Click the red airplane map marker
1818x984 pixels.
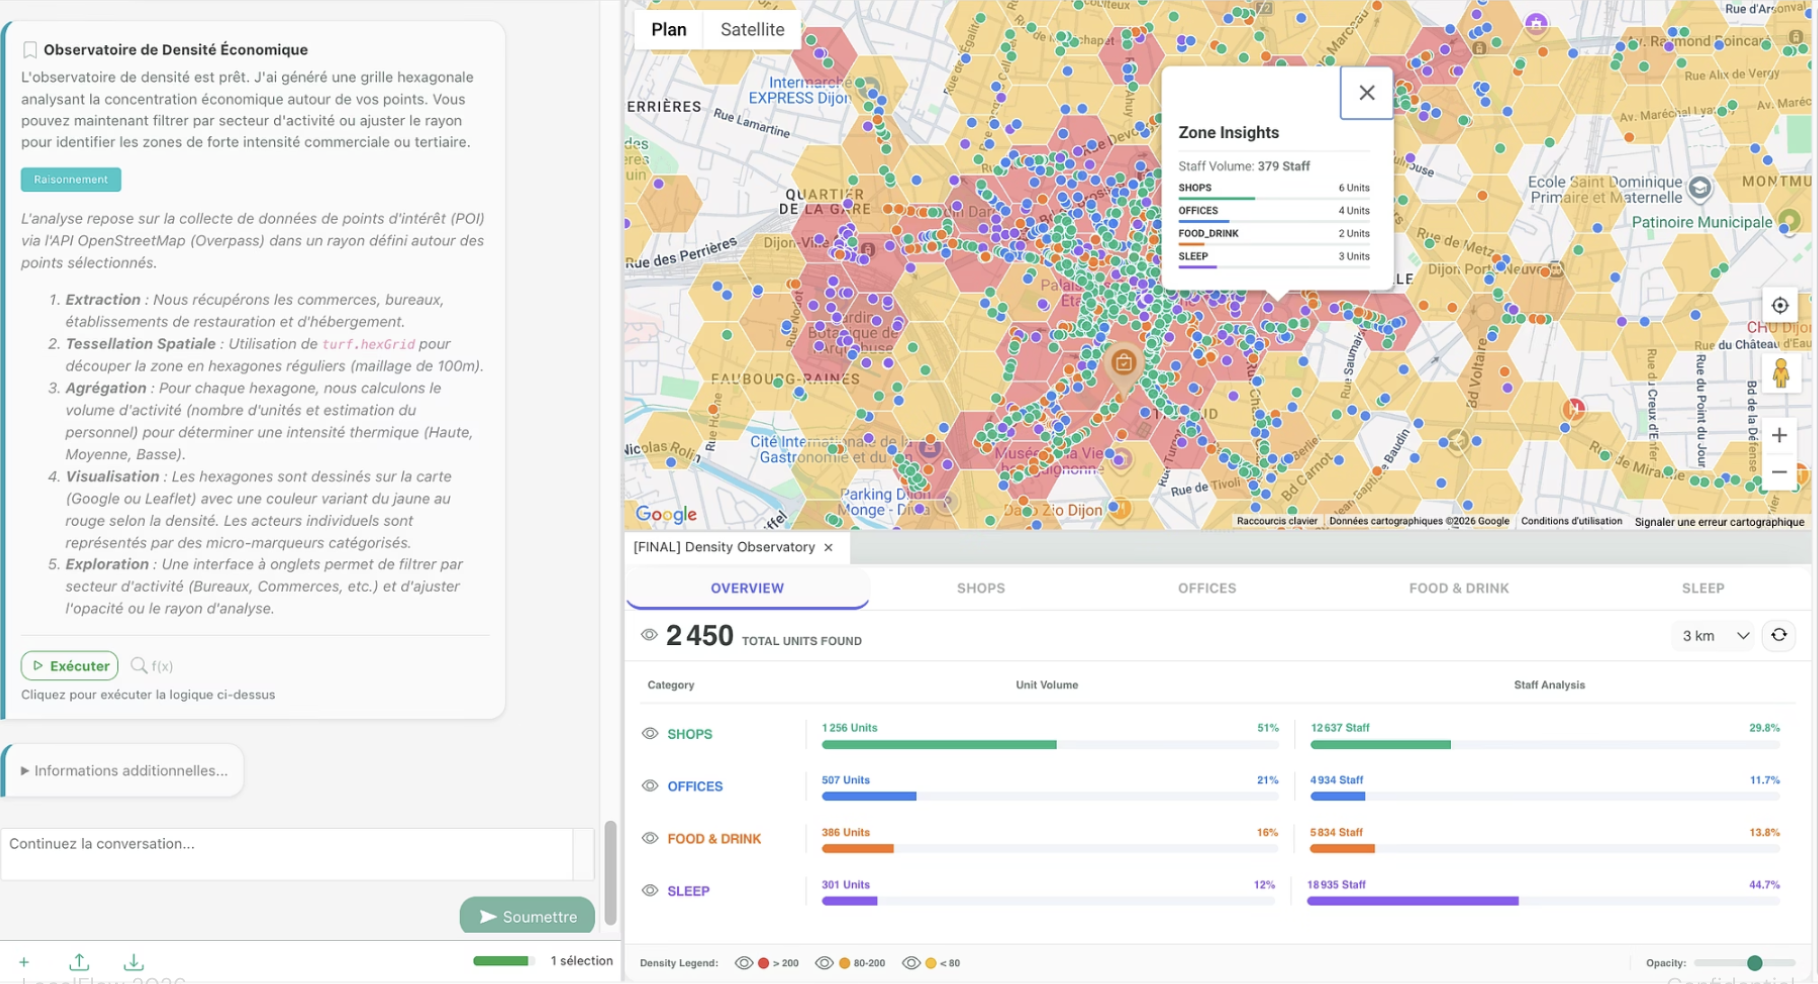point(1574,408)
